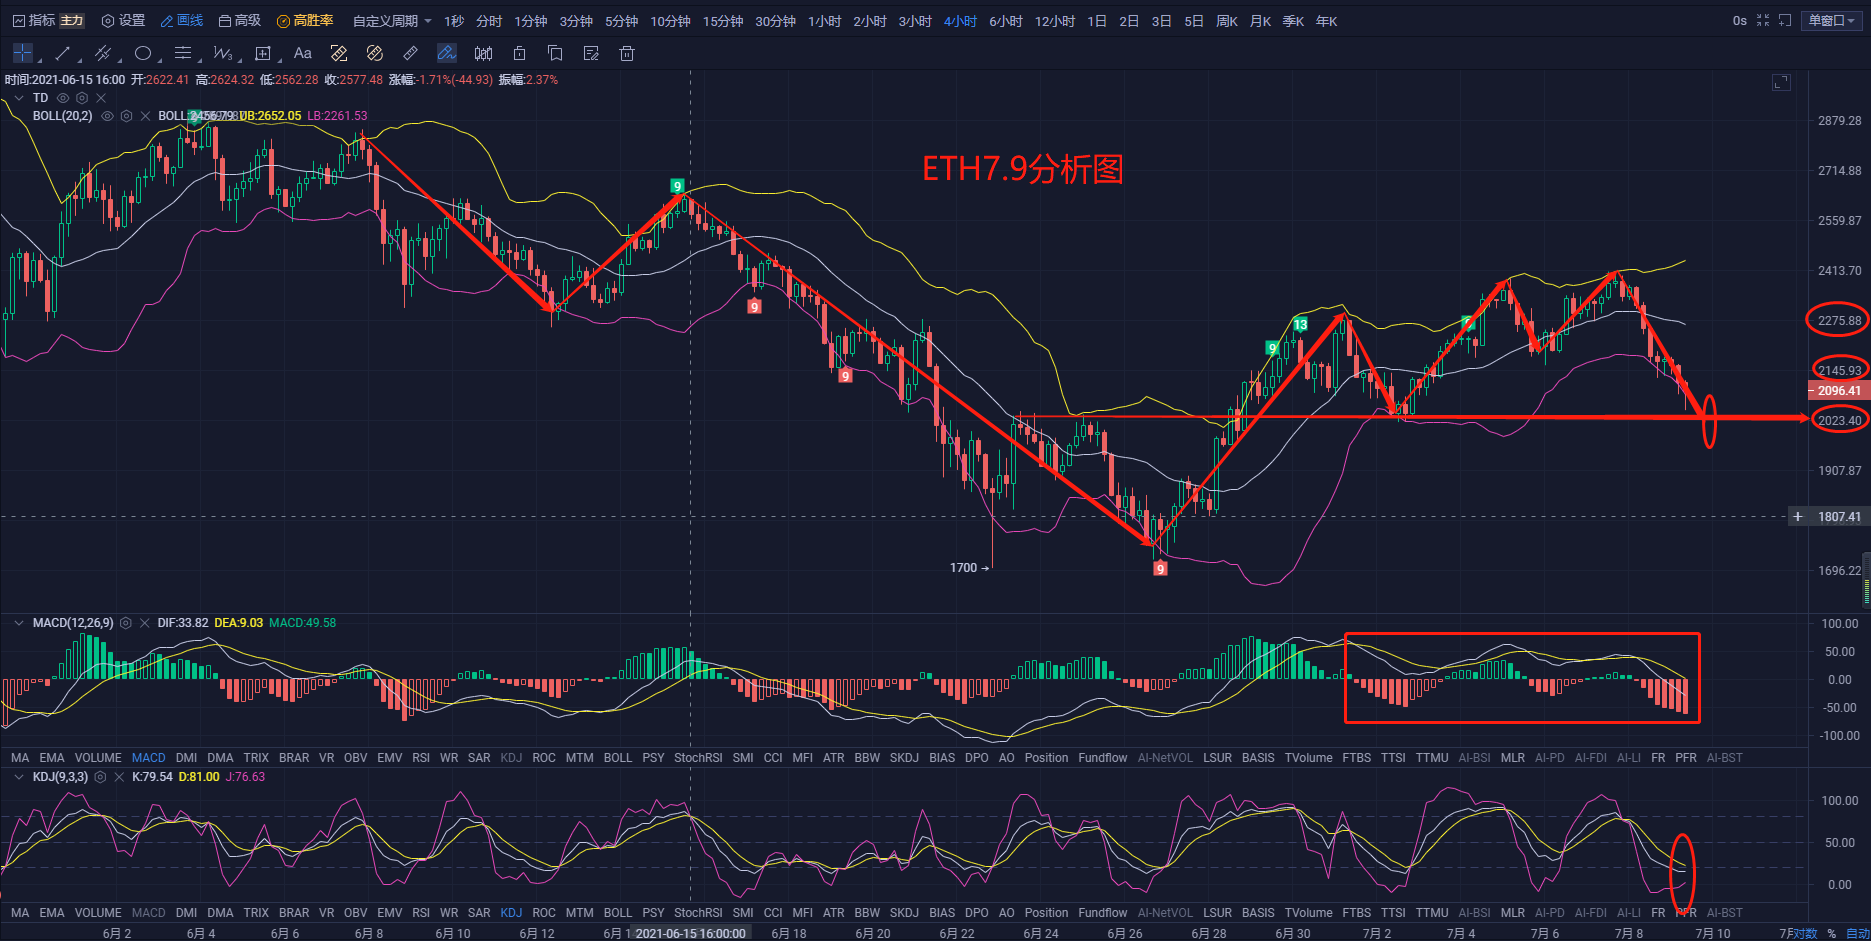Click the plain ruler icon

coord(411,53)
